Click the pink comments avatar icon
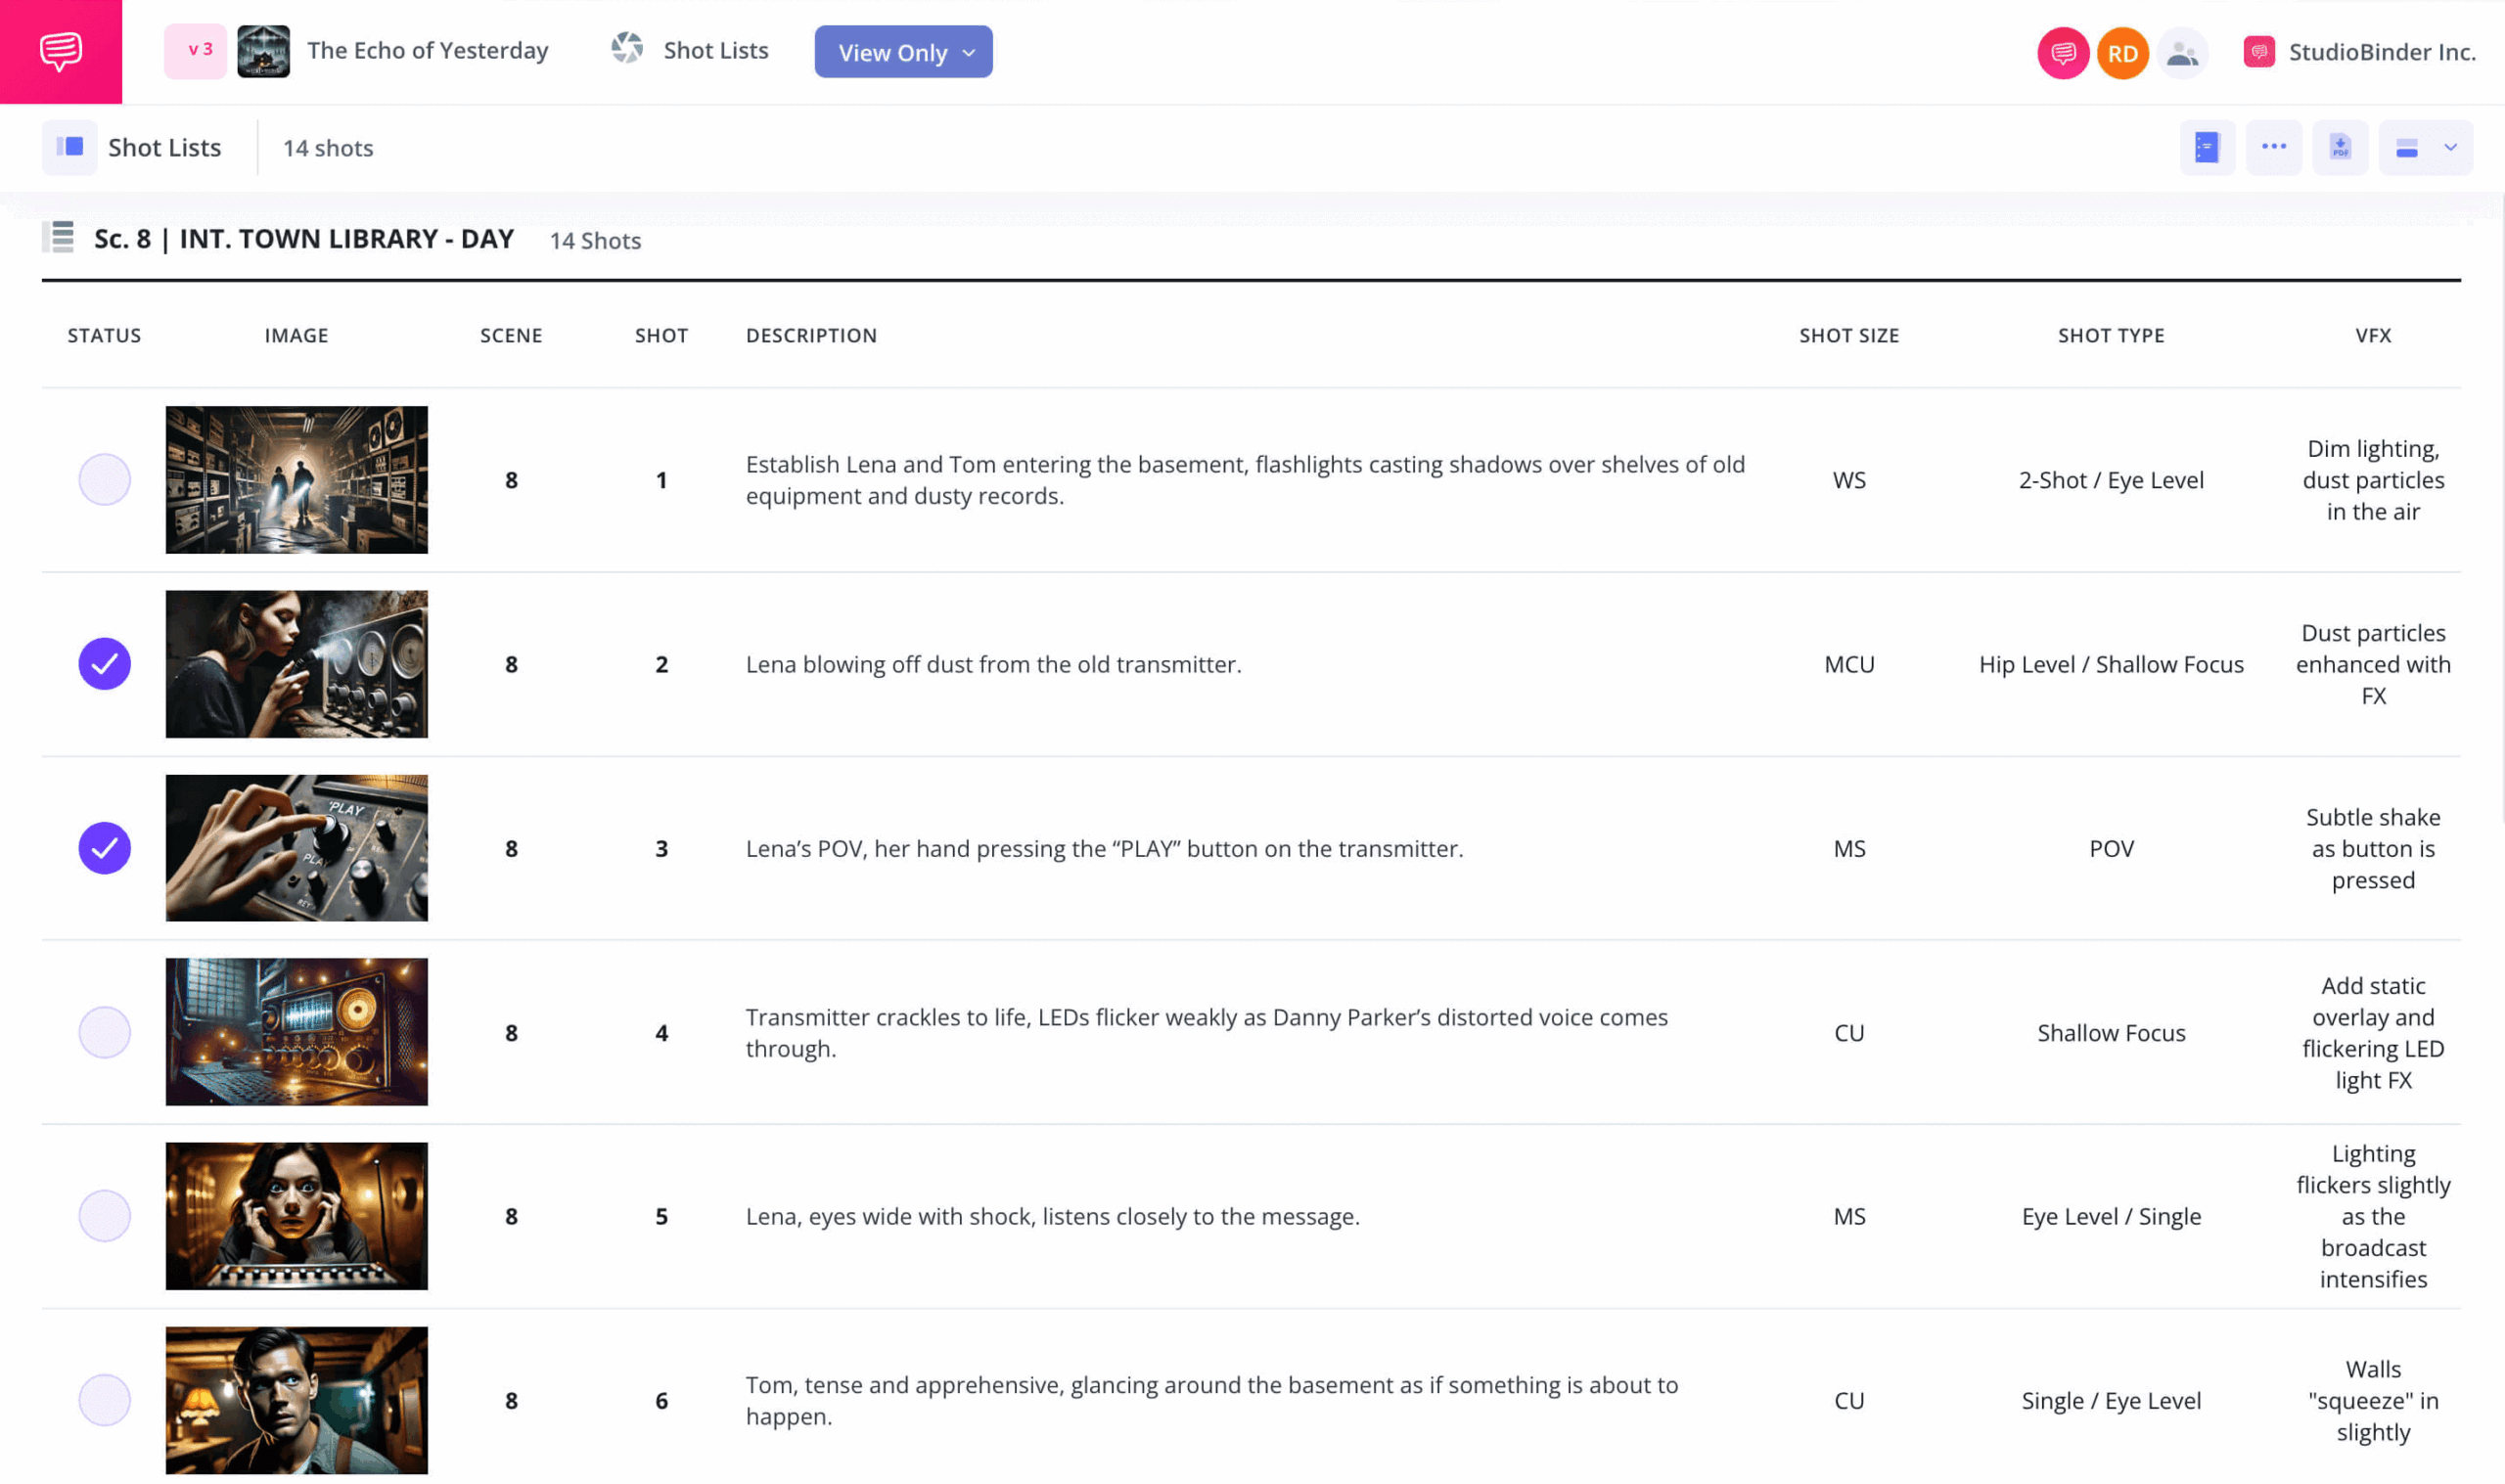The width and height of the screenshot is (2505, 1484). click(x=2062, y=53)
